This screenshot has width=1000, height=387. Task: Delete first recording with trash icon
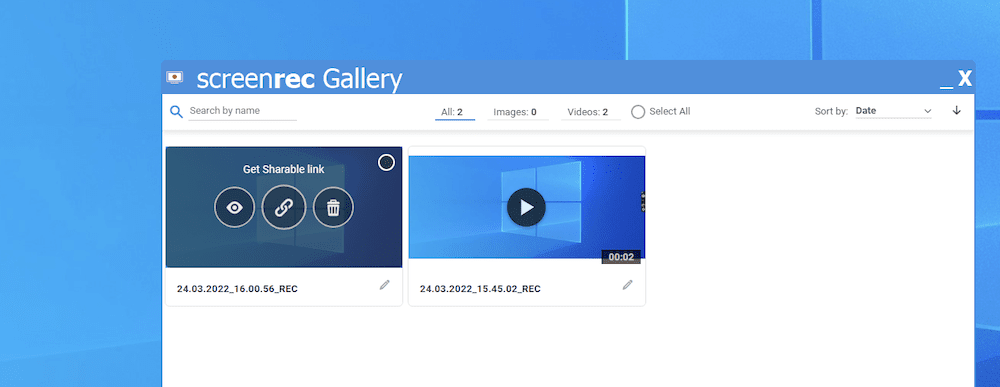(x=333, y=207)
